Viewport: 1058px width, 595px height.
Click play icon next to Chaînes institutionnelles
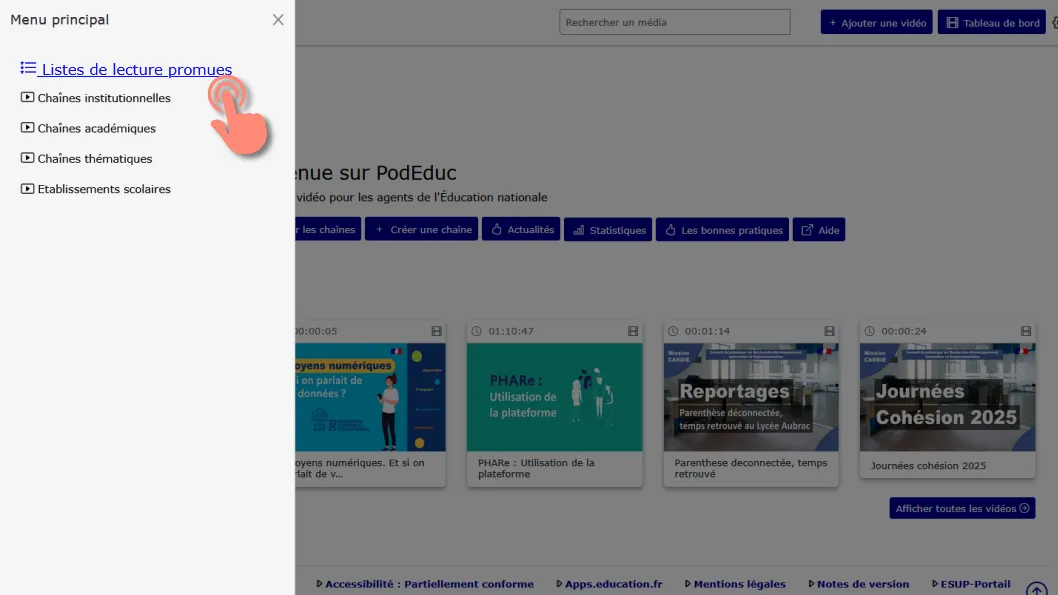pyautogui.click(x=27, y=97)
